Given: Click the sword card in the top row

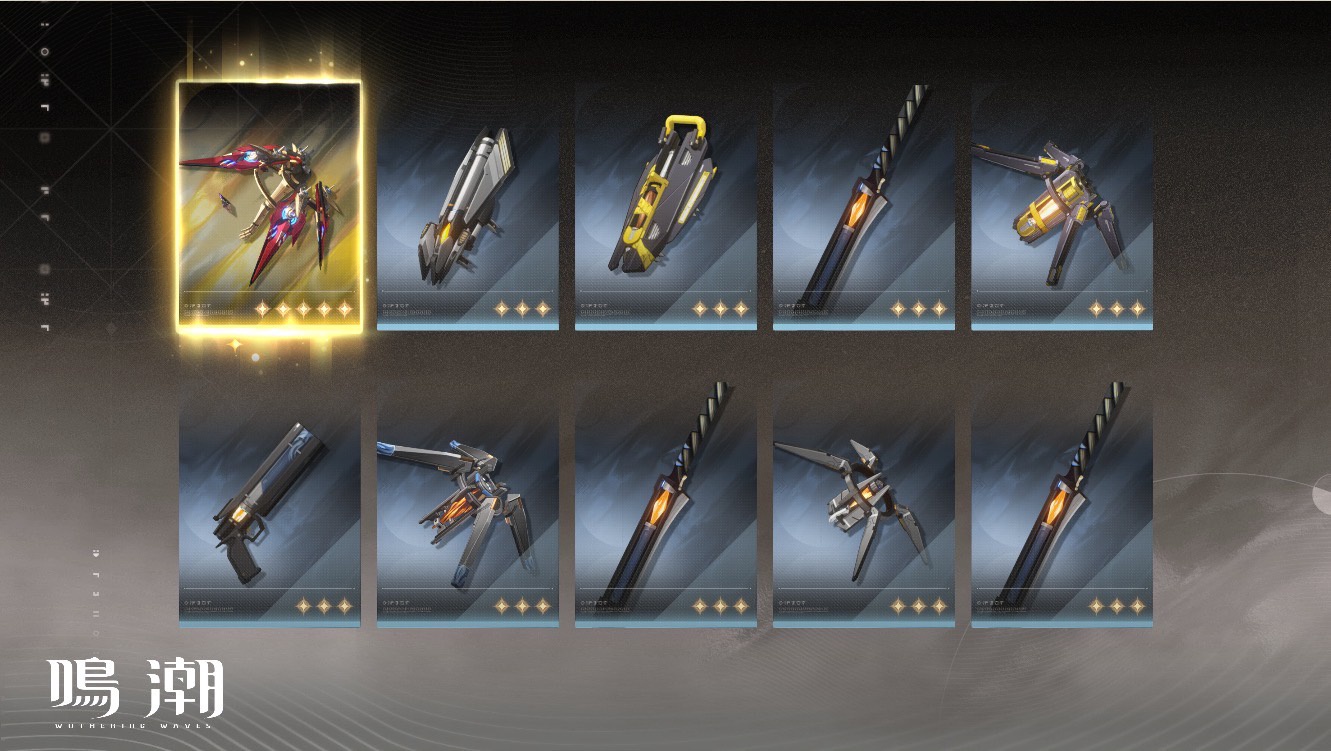Looking at the screenshot, I should tap(863, 208).
